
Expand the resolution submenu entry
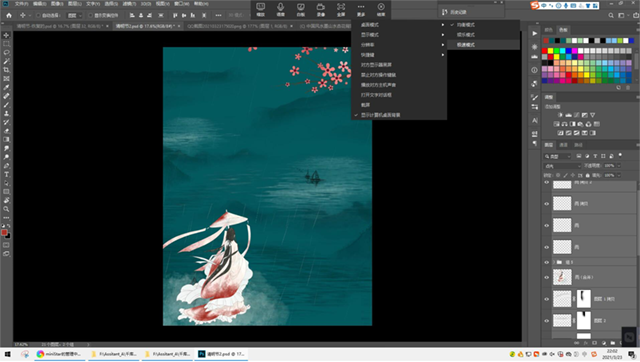coord(399,45)
